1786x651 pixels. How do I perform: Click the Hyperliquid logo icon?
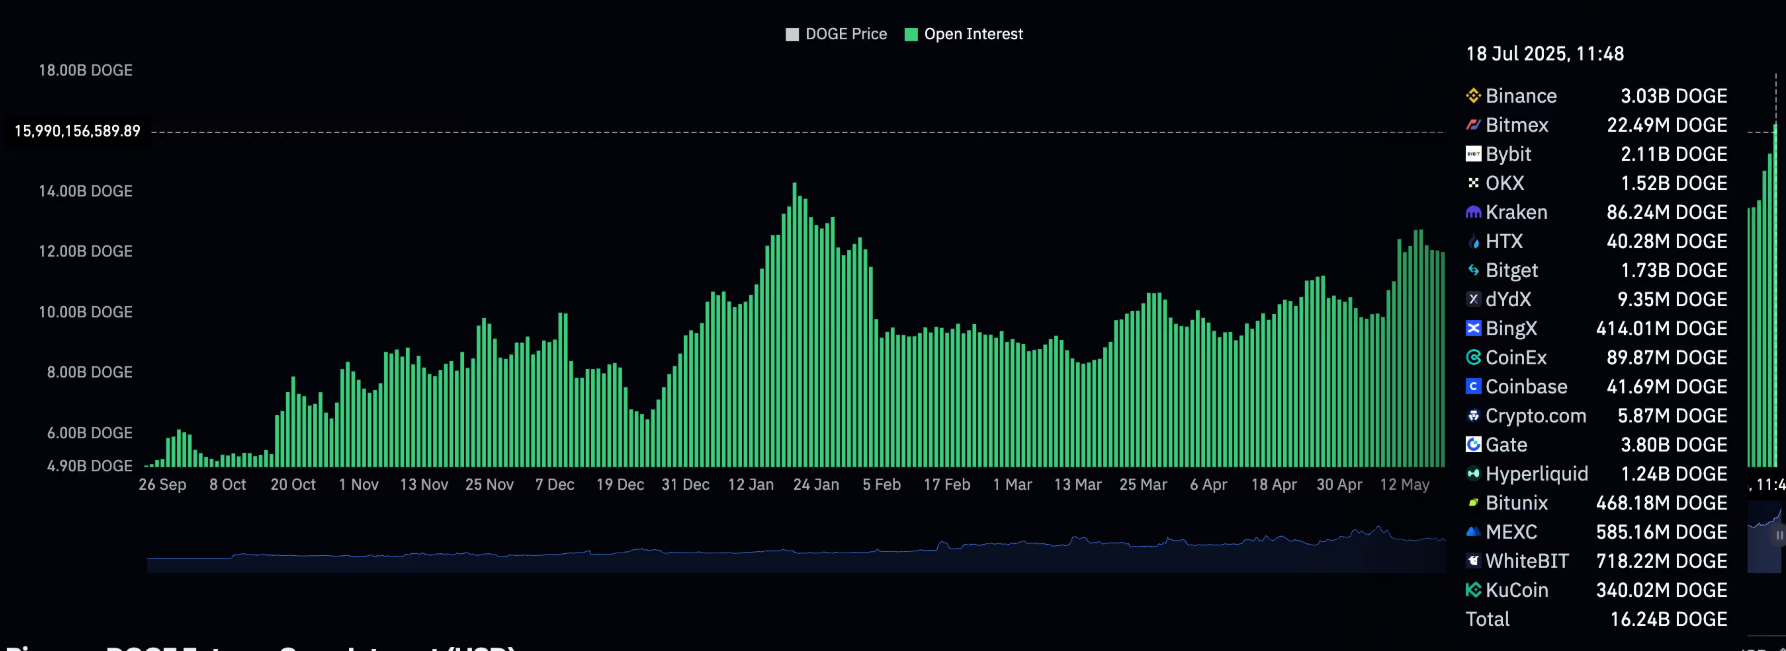[1473, 473]
